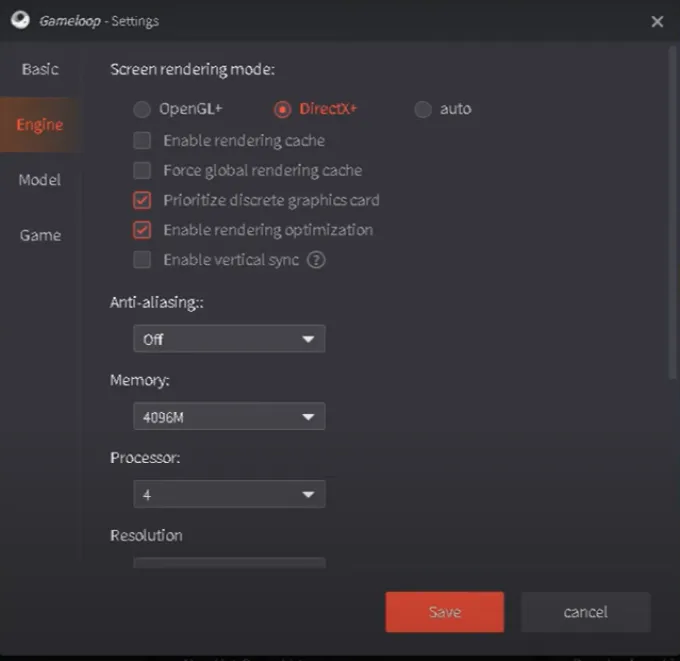Click the Gameloop - Settings title text
Viewport: 680px width, 661px height.
pyautogui.click(x=99, y=21)
